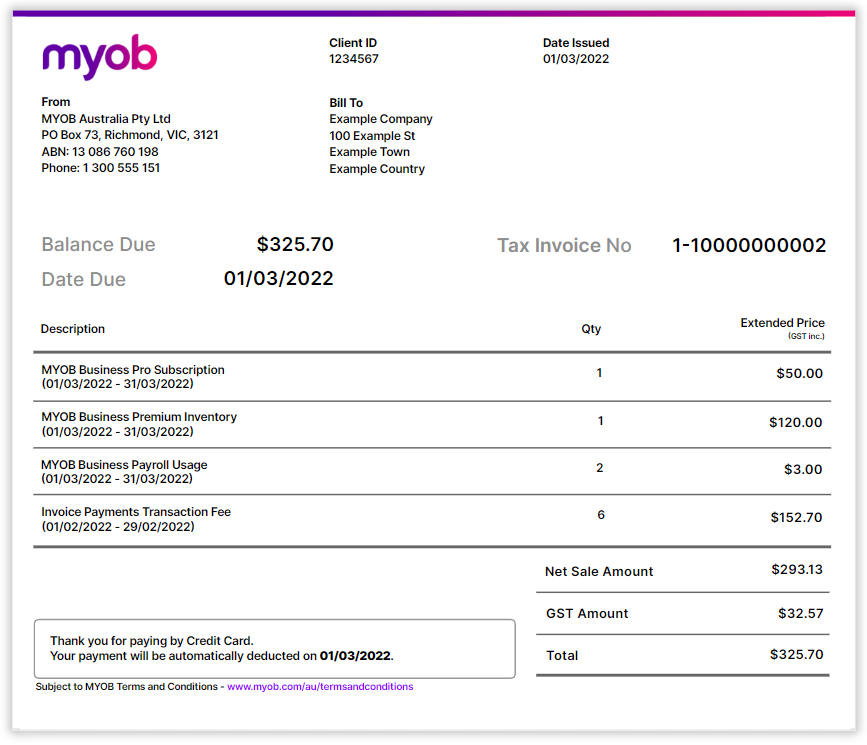Click the date beside Date Due
The width and height of the screenshot is (867, 745).
278,279
